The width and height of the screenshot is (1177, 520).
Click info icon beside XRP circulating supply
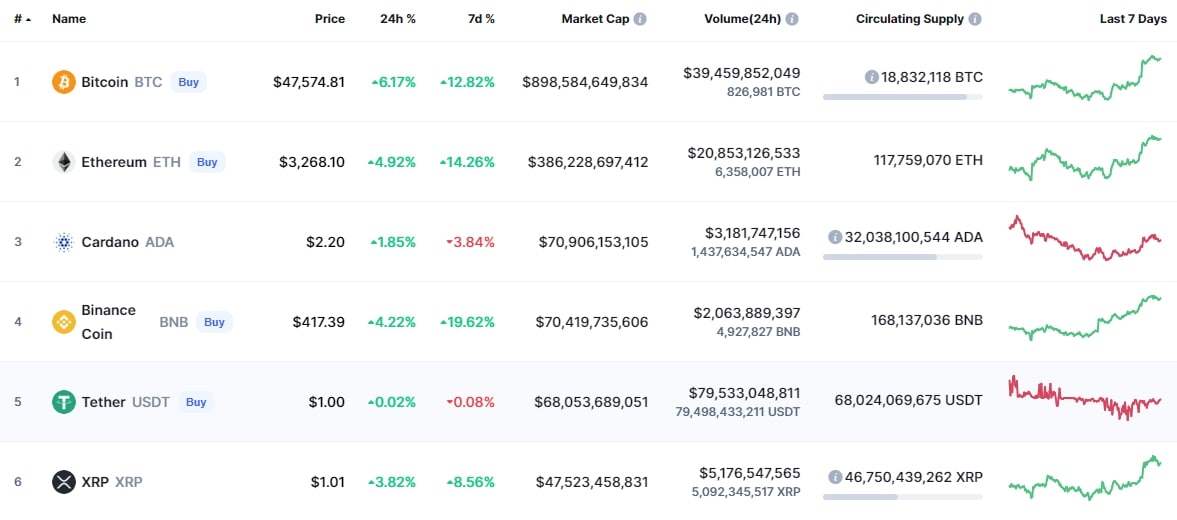tap(835, 476)
